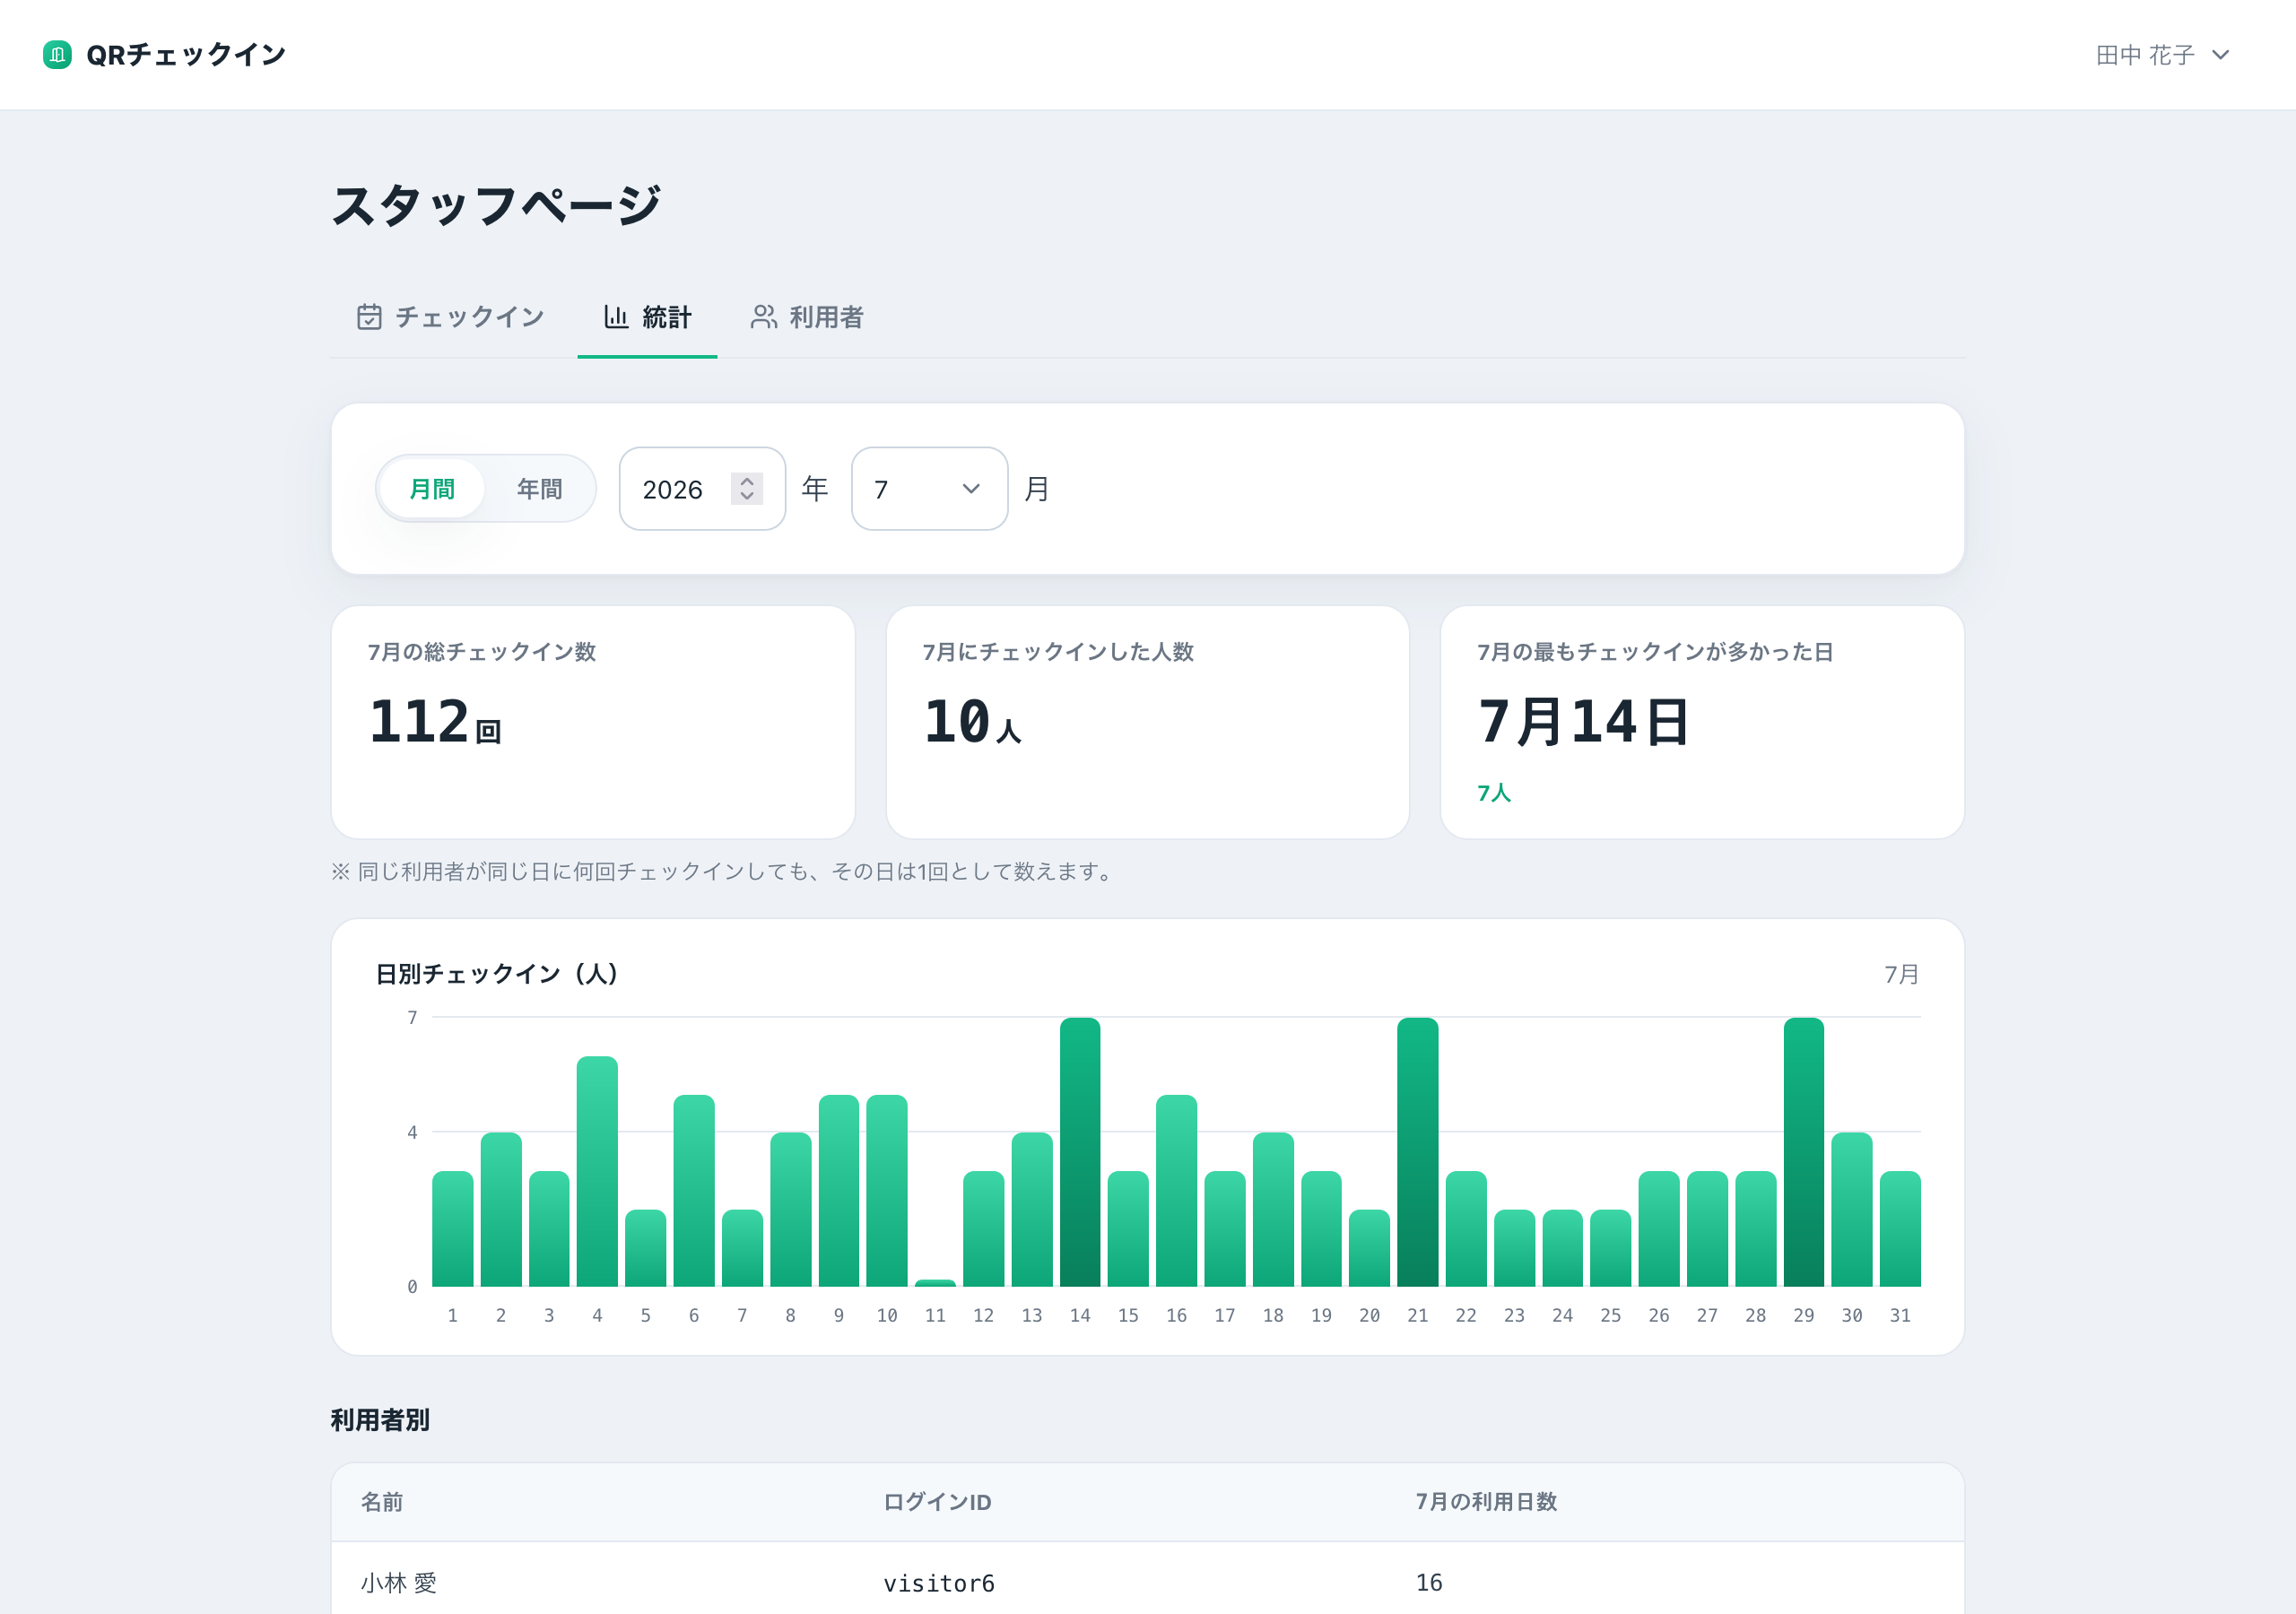Select the 月間 toggle option

point(432,489)
